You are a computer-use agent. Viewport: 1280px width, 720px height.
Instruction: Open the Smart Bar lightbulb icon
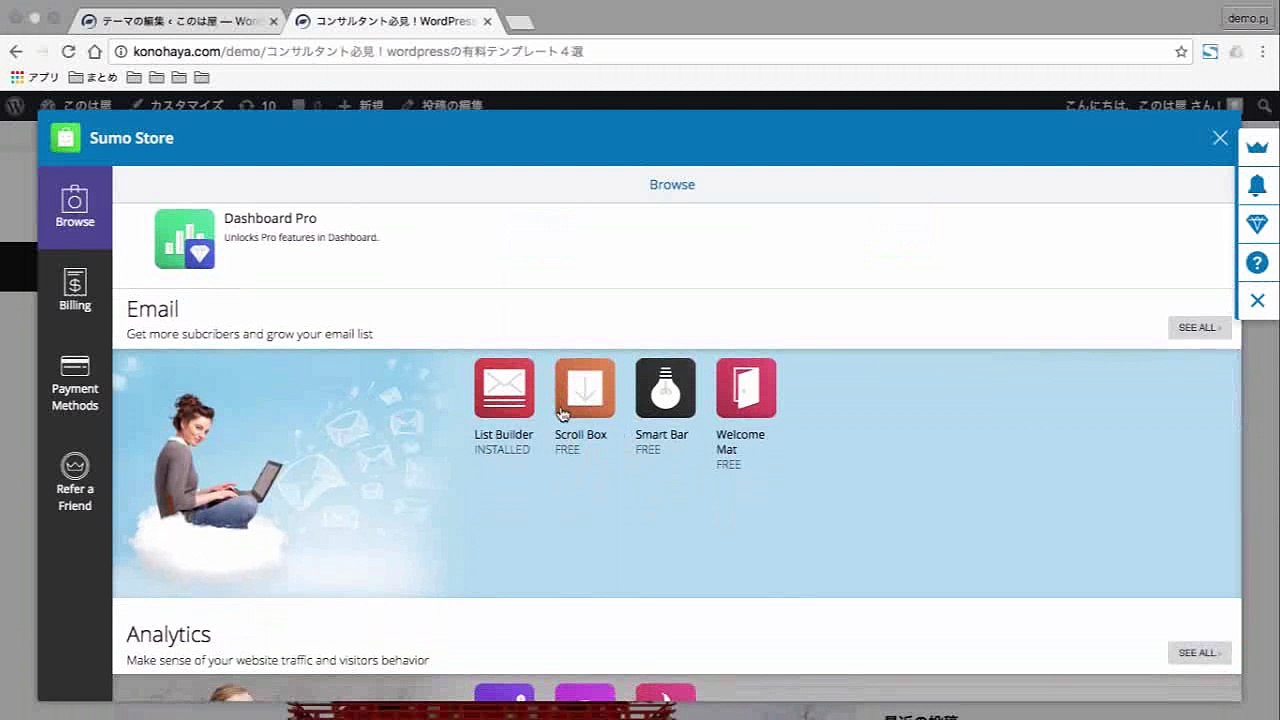click(x=665, y=388)
